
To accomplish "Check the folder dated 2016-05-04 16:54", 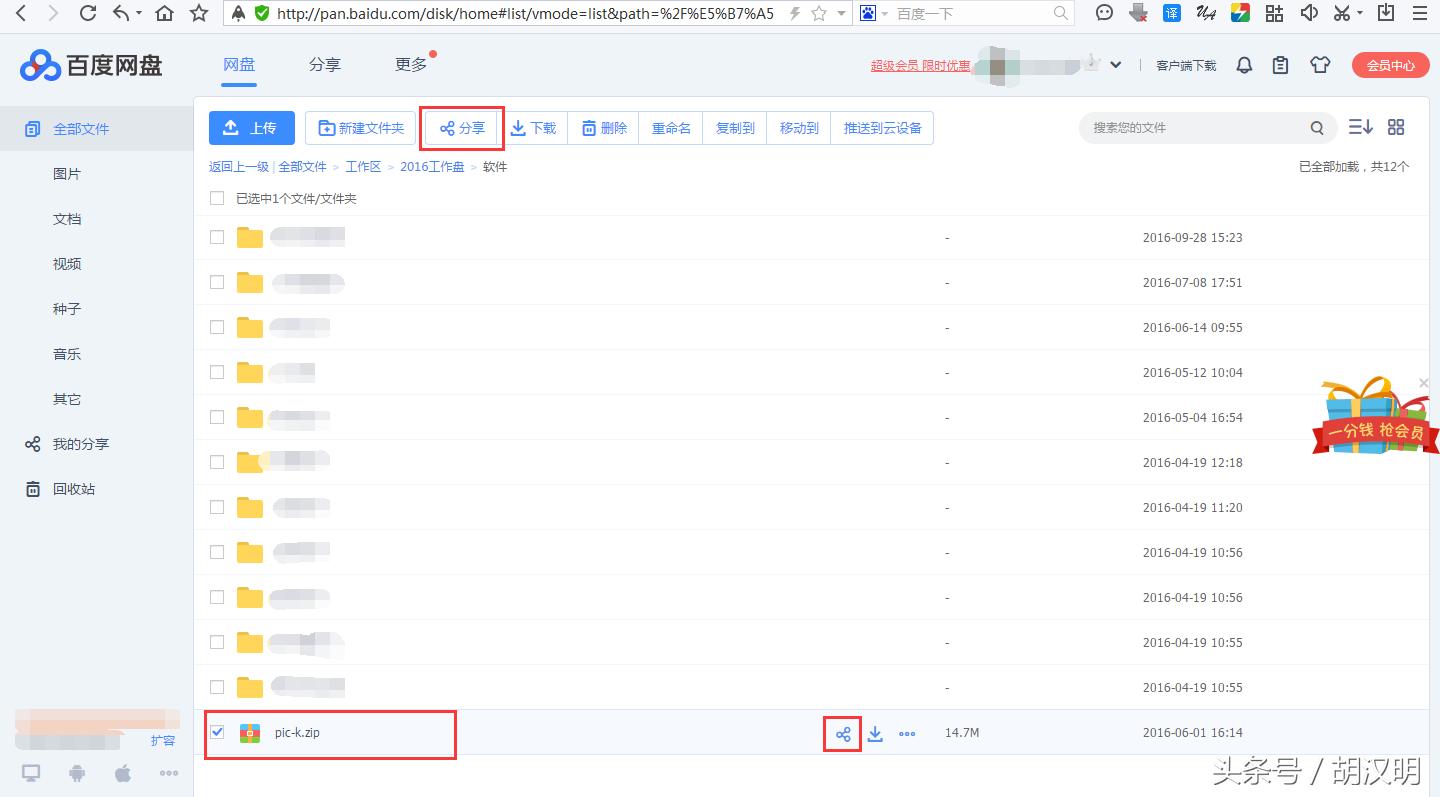I will point(217,417).
